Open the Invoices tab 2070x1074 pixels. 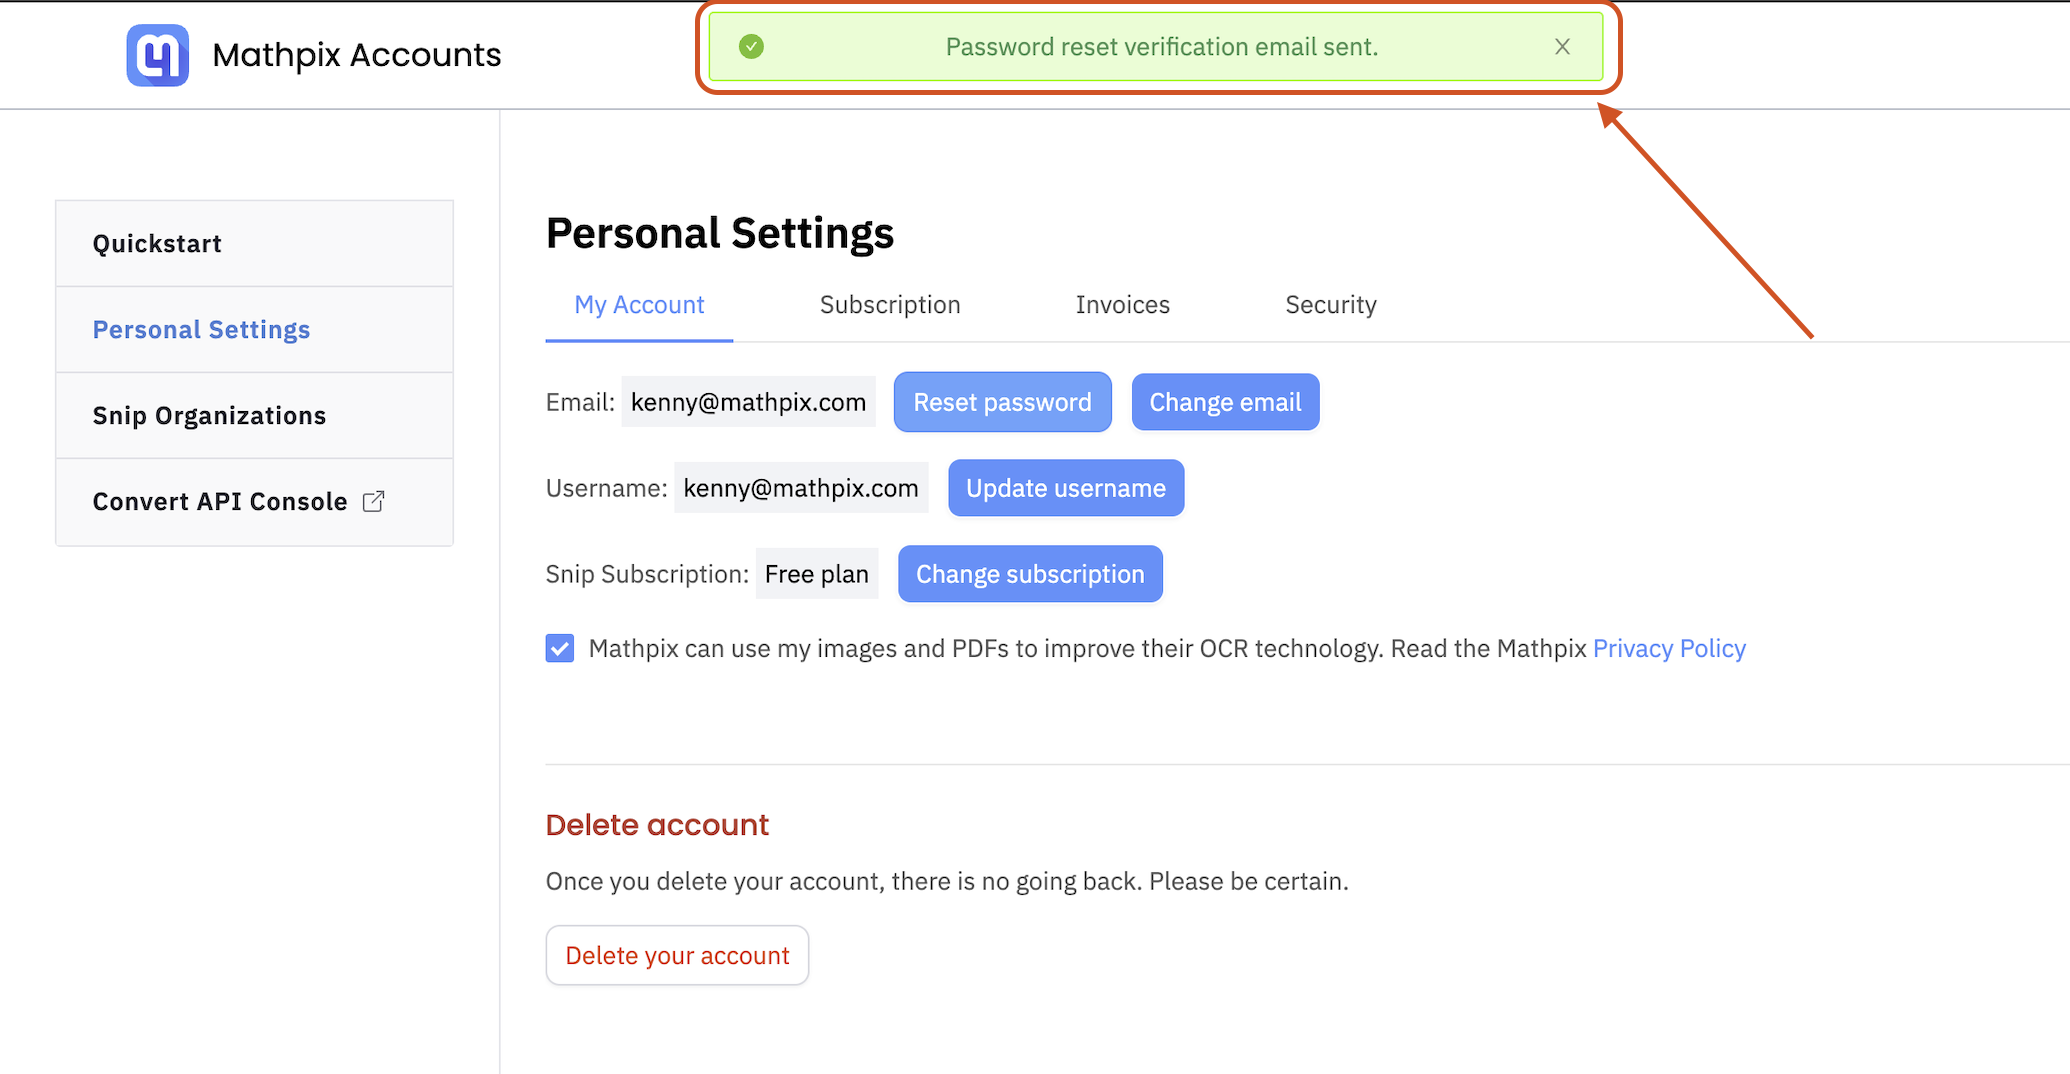1122,305
